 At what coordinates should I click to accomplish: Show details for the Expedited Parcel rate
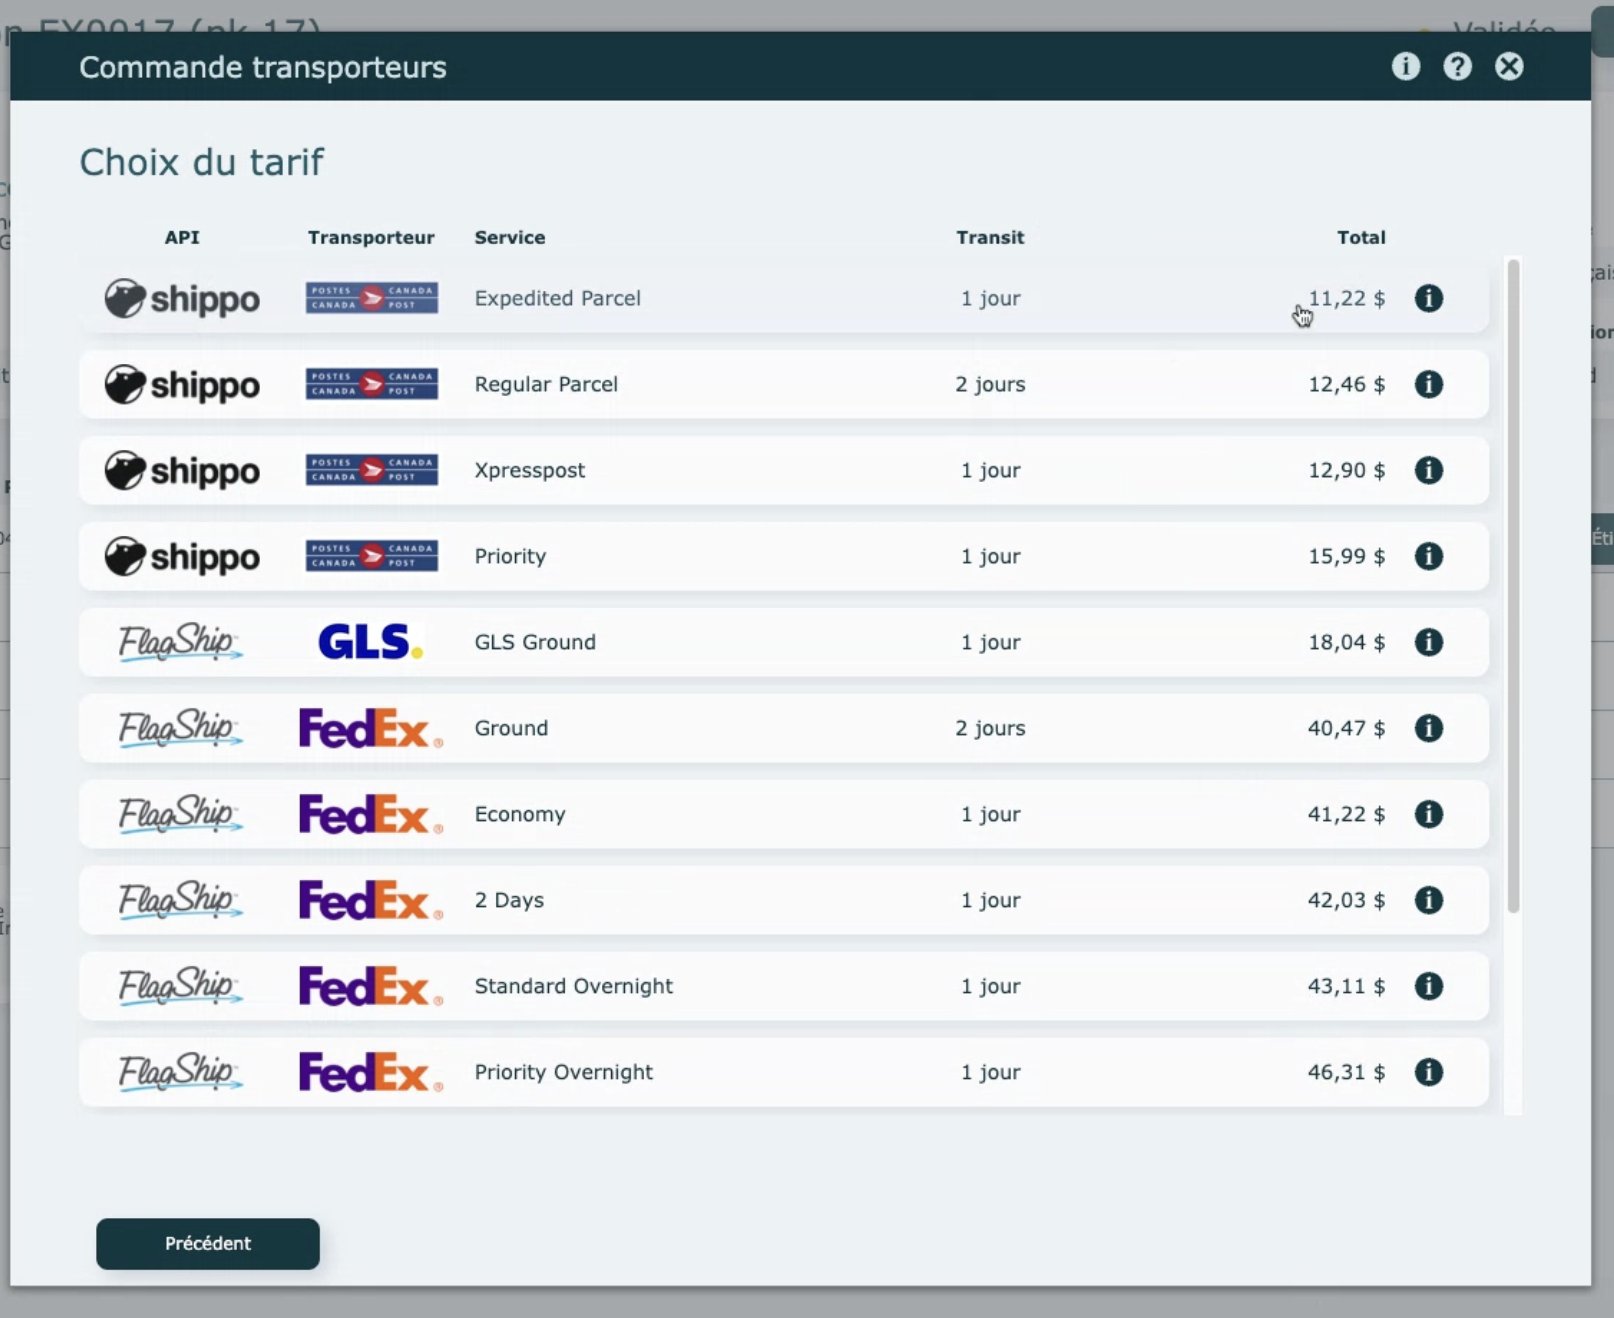click(x=1428, y=298)
